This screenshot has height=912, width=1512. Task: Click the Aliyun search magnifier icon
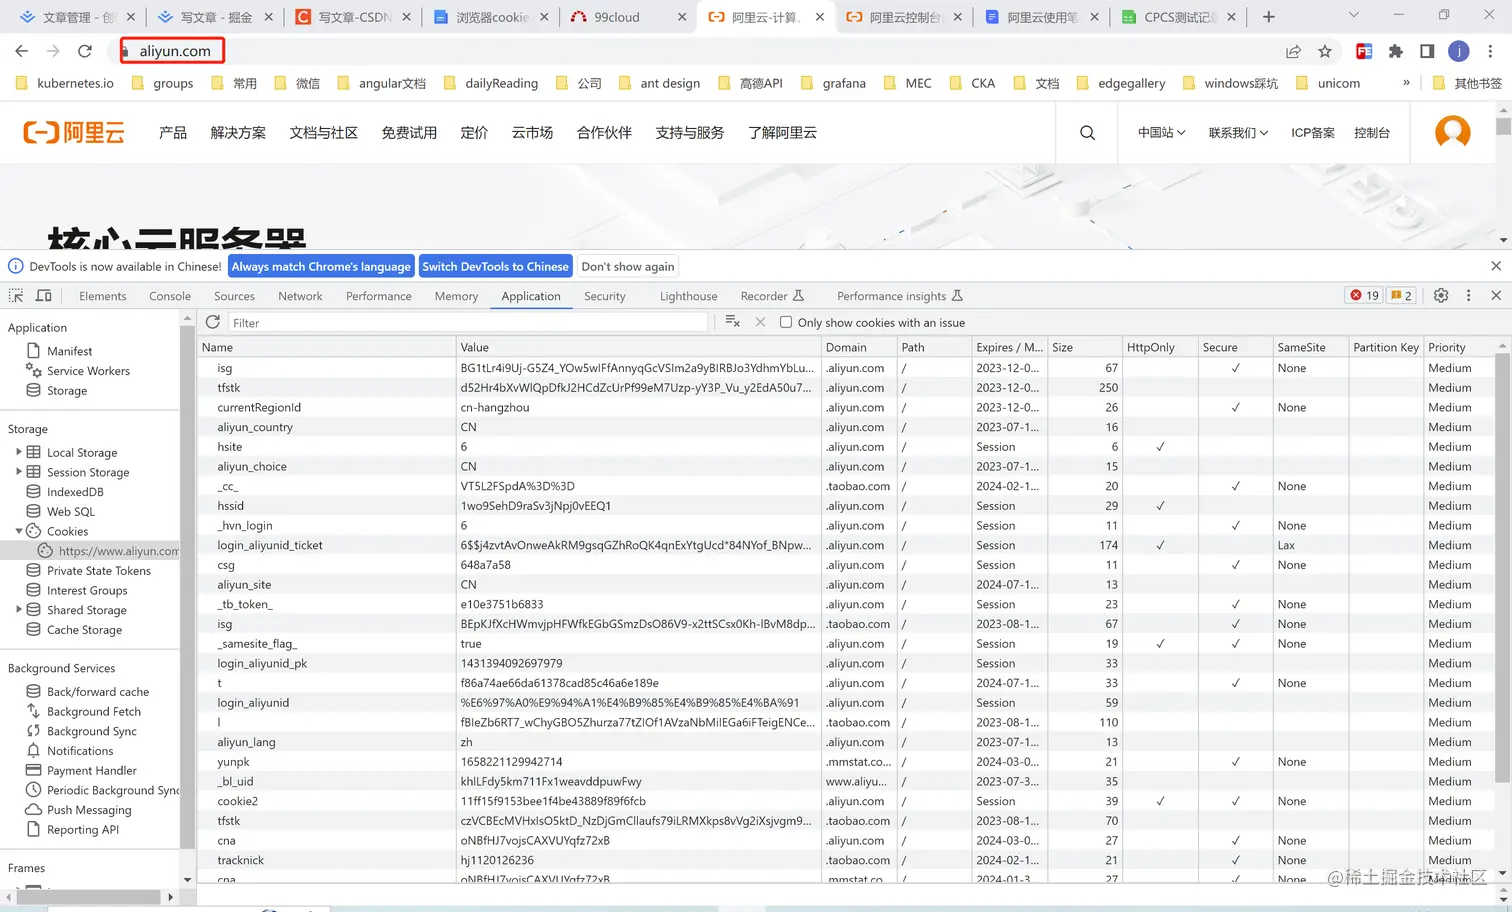click(x=1087, y=132)
